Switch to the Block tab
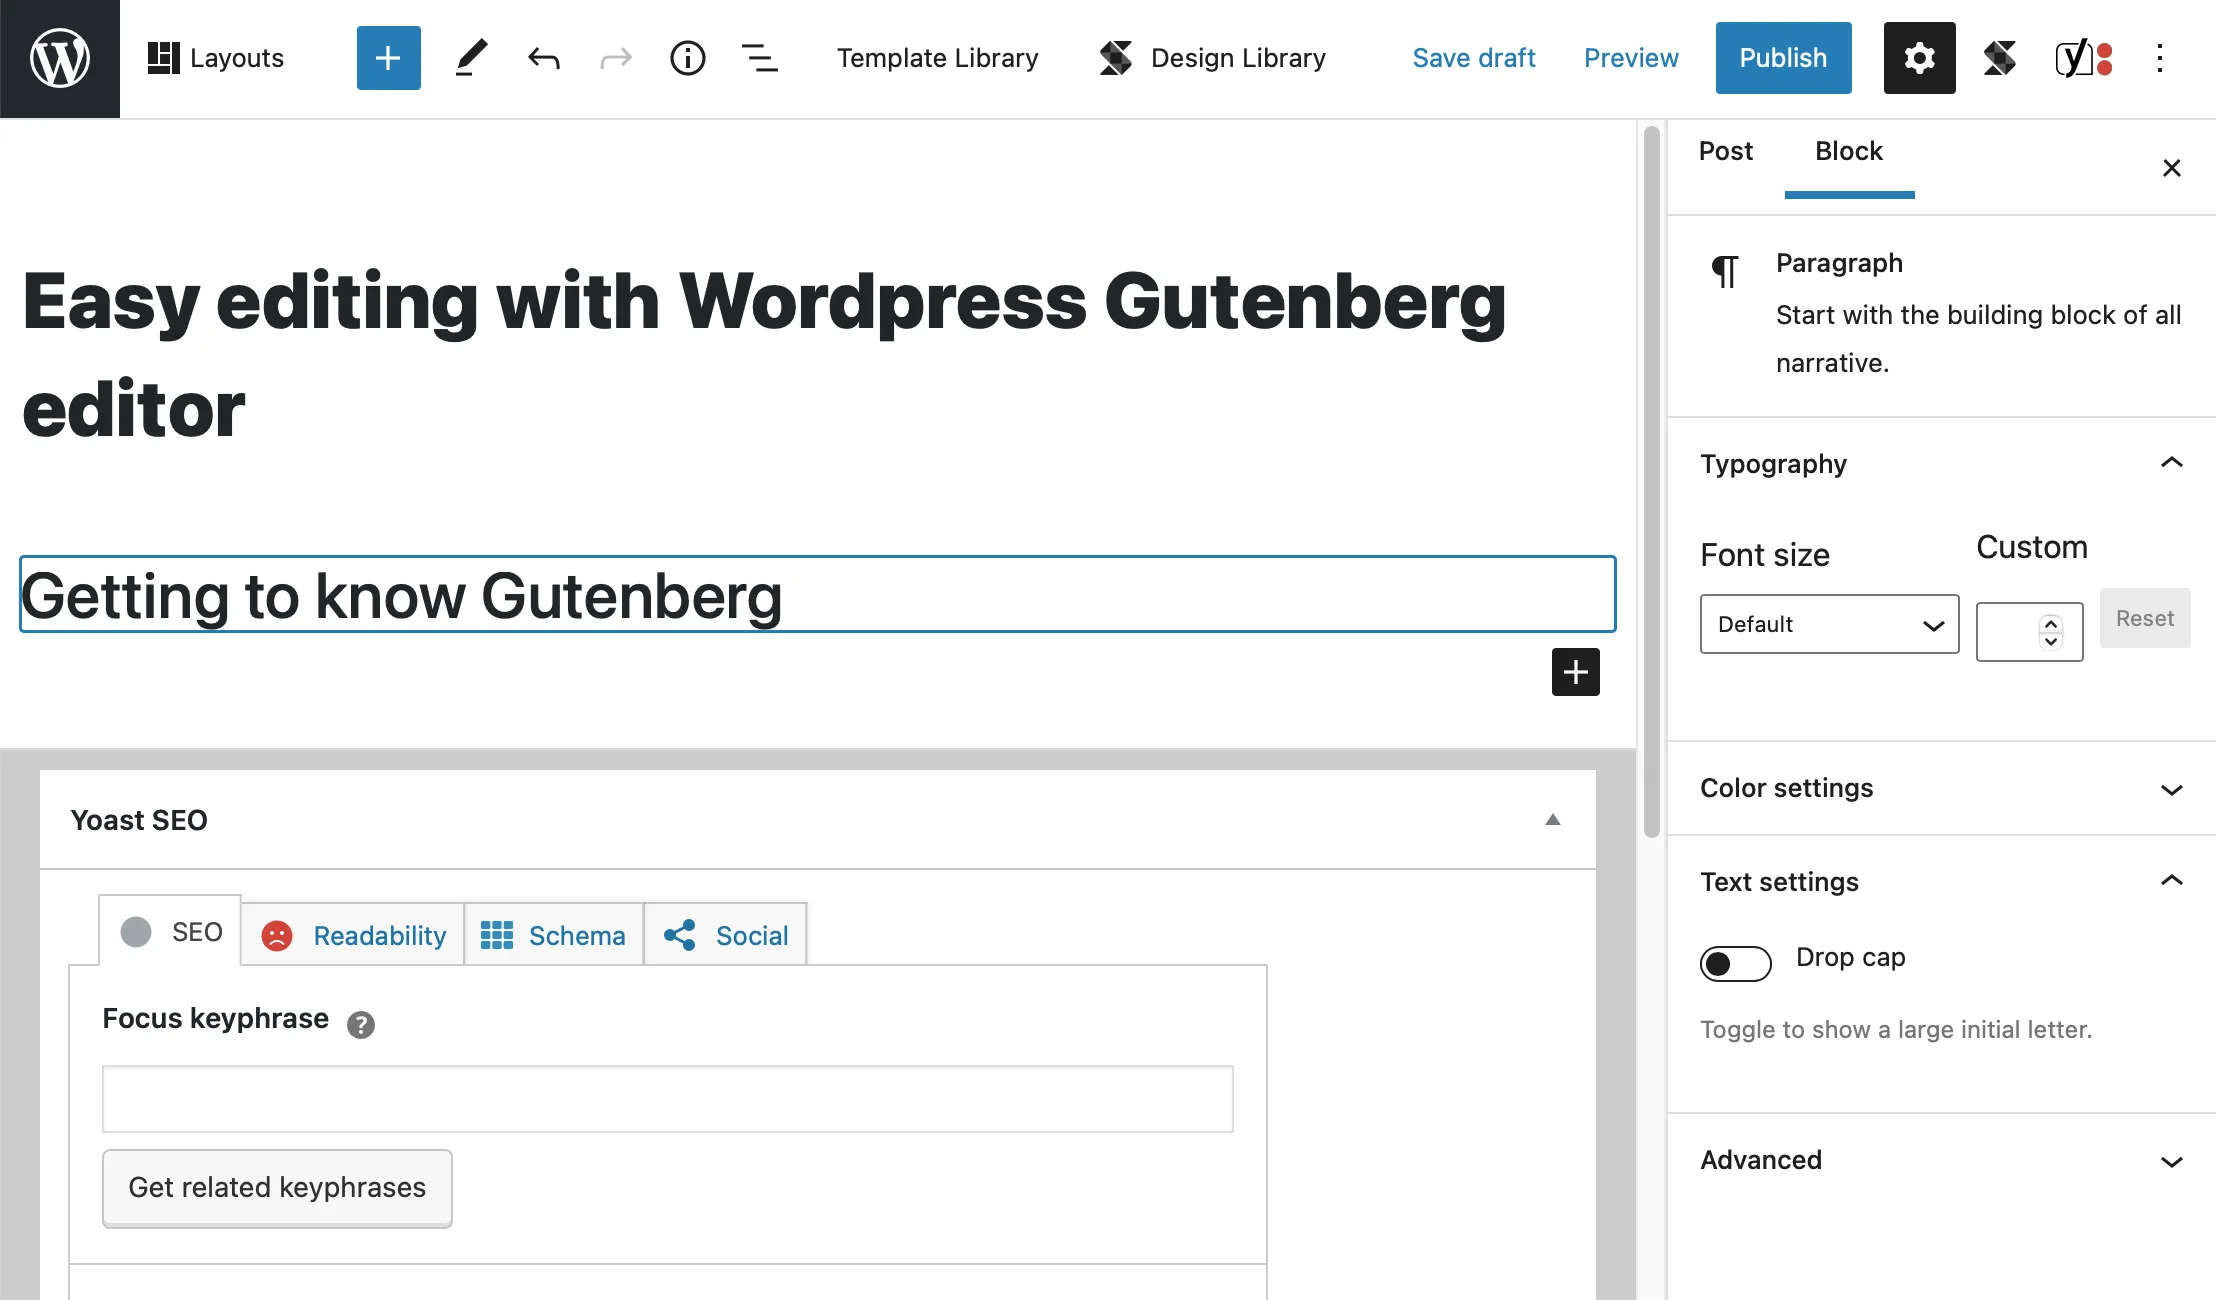2216x1300 pixels. [x=1849, y=151]
